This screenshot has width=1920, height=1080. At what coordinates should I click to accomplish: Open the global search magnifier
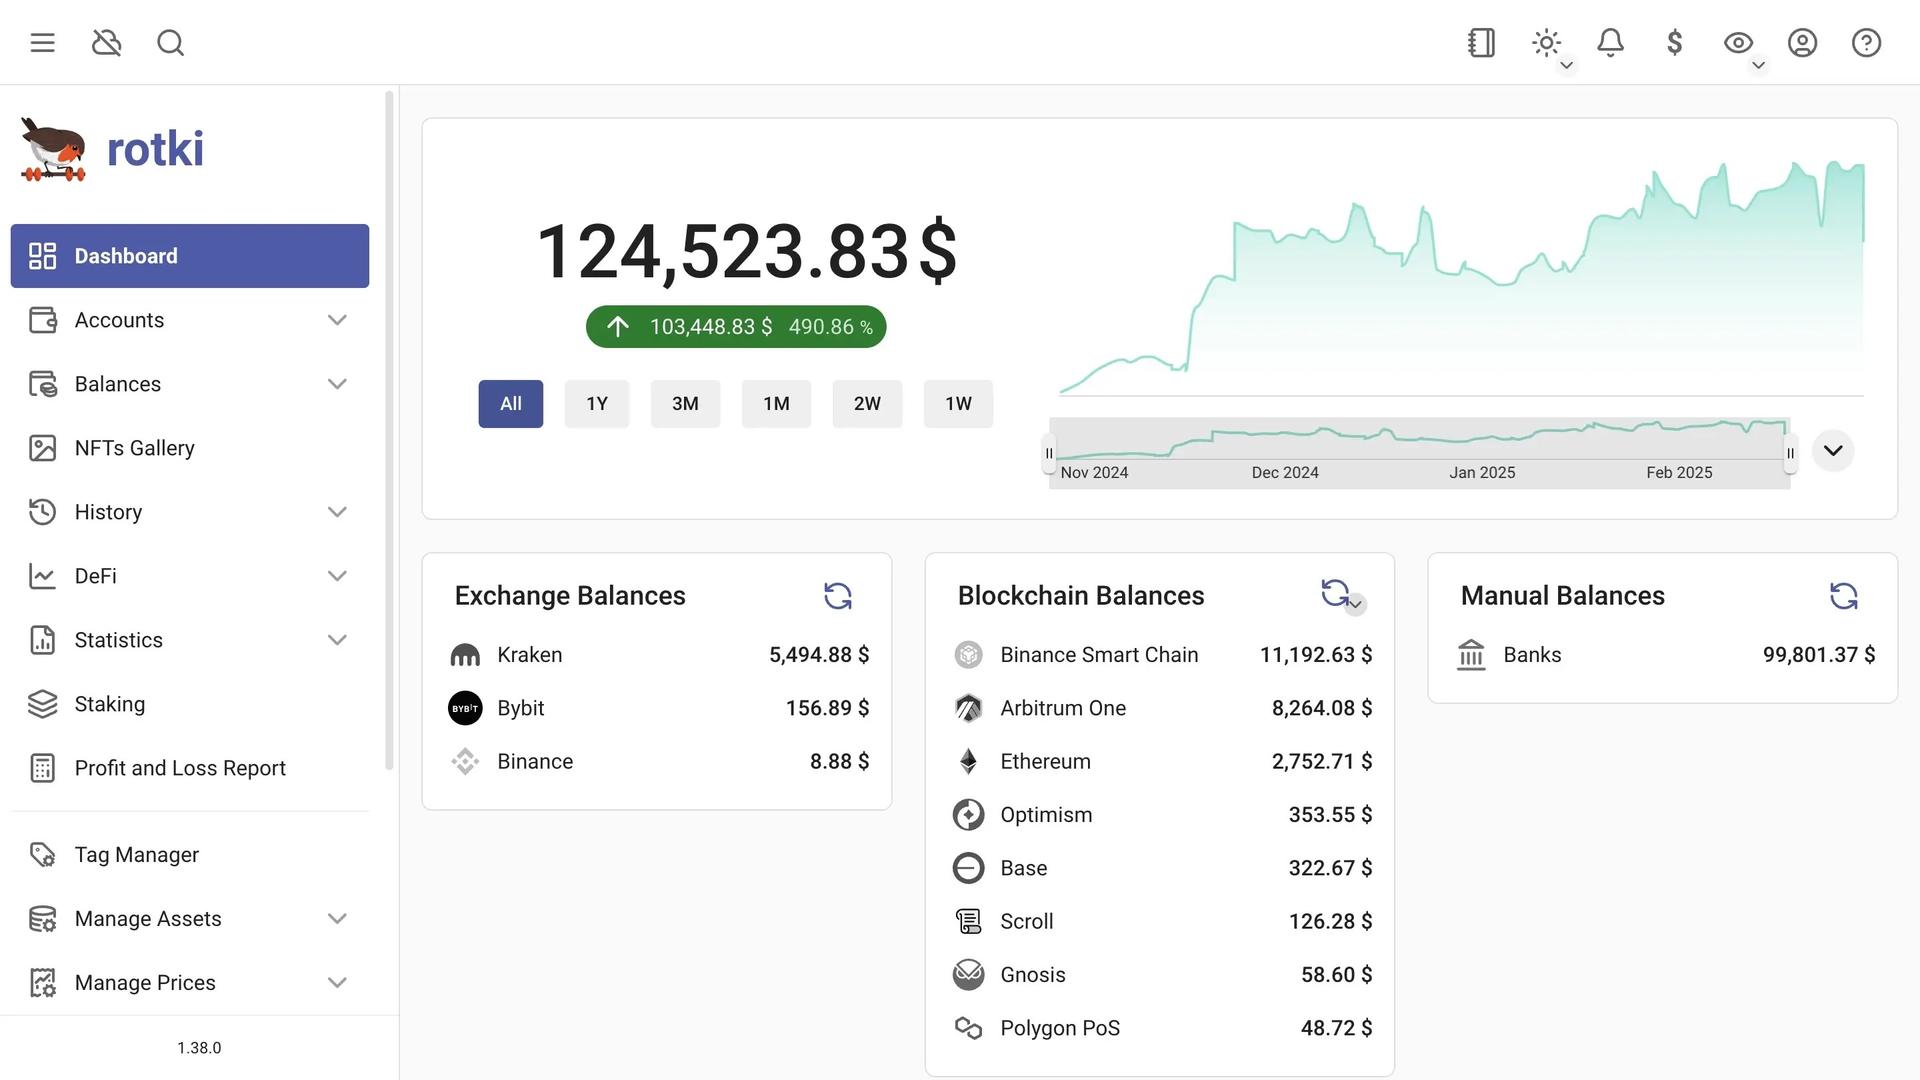[x=170, y=43]
